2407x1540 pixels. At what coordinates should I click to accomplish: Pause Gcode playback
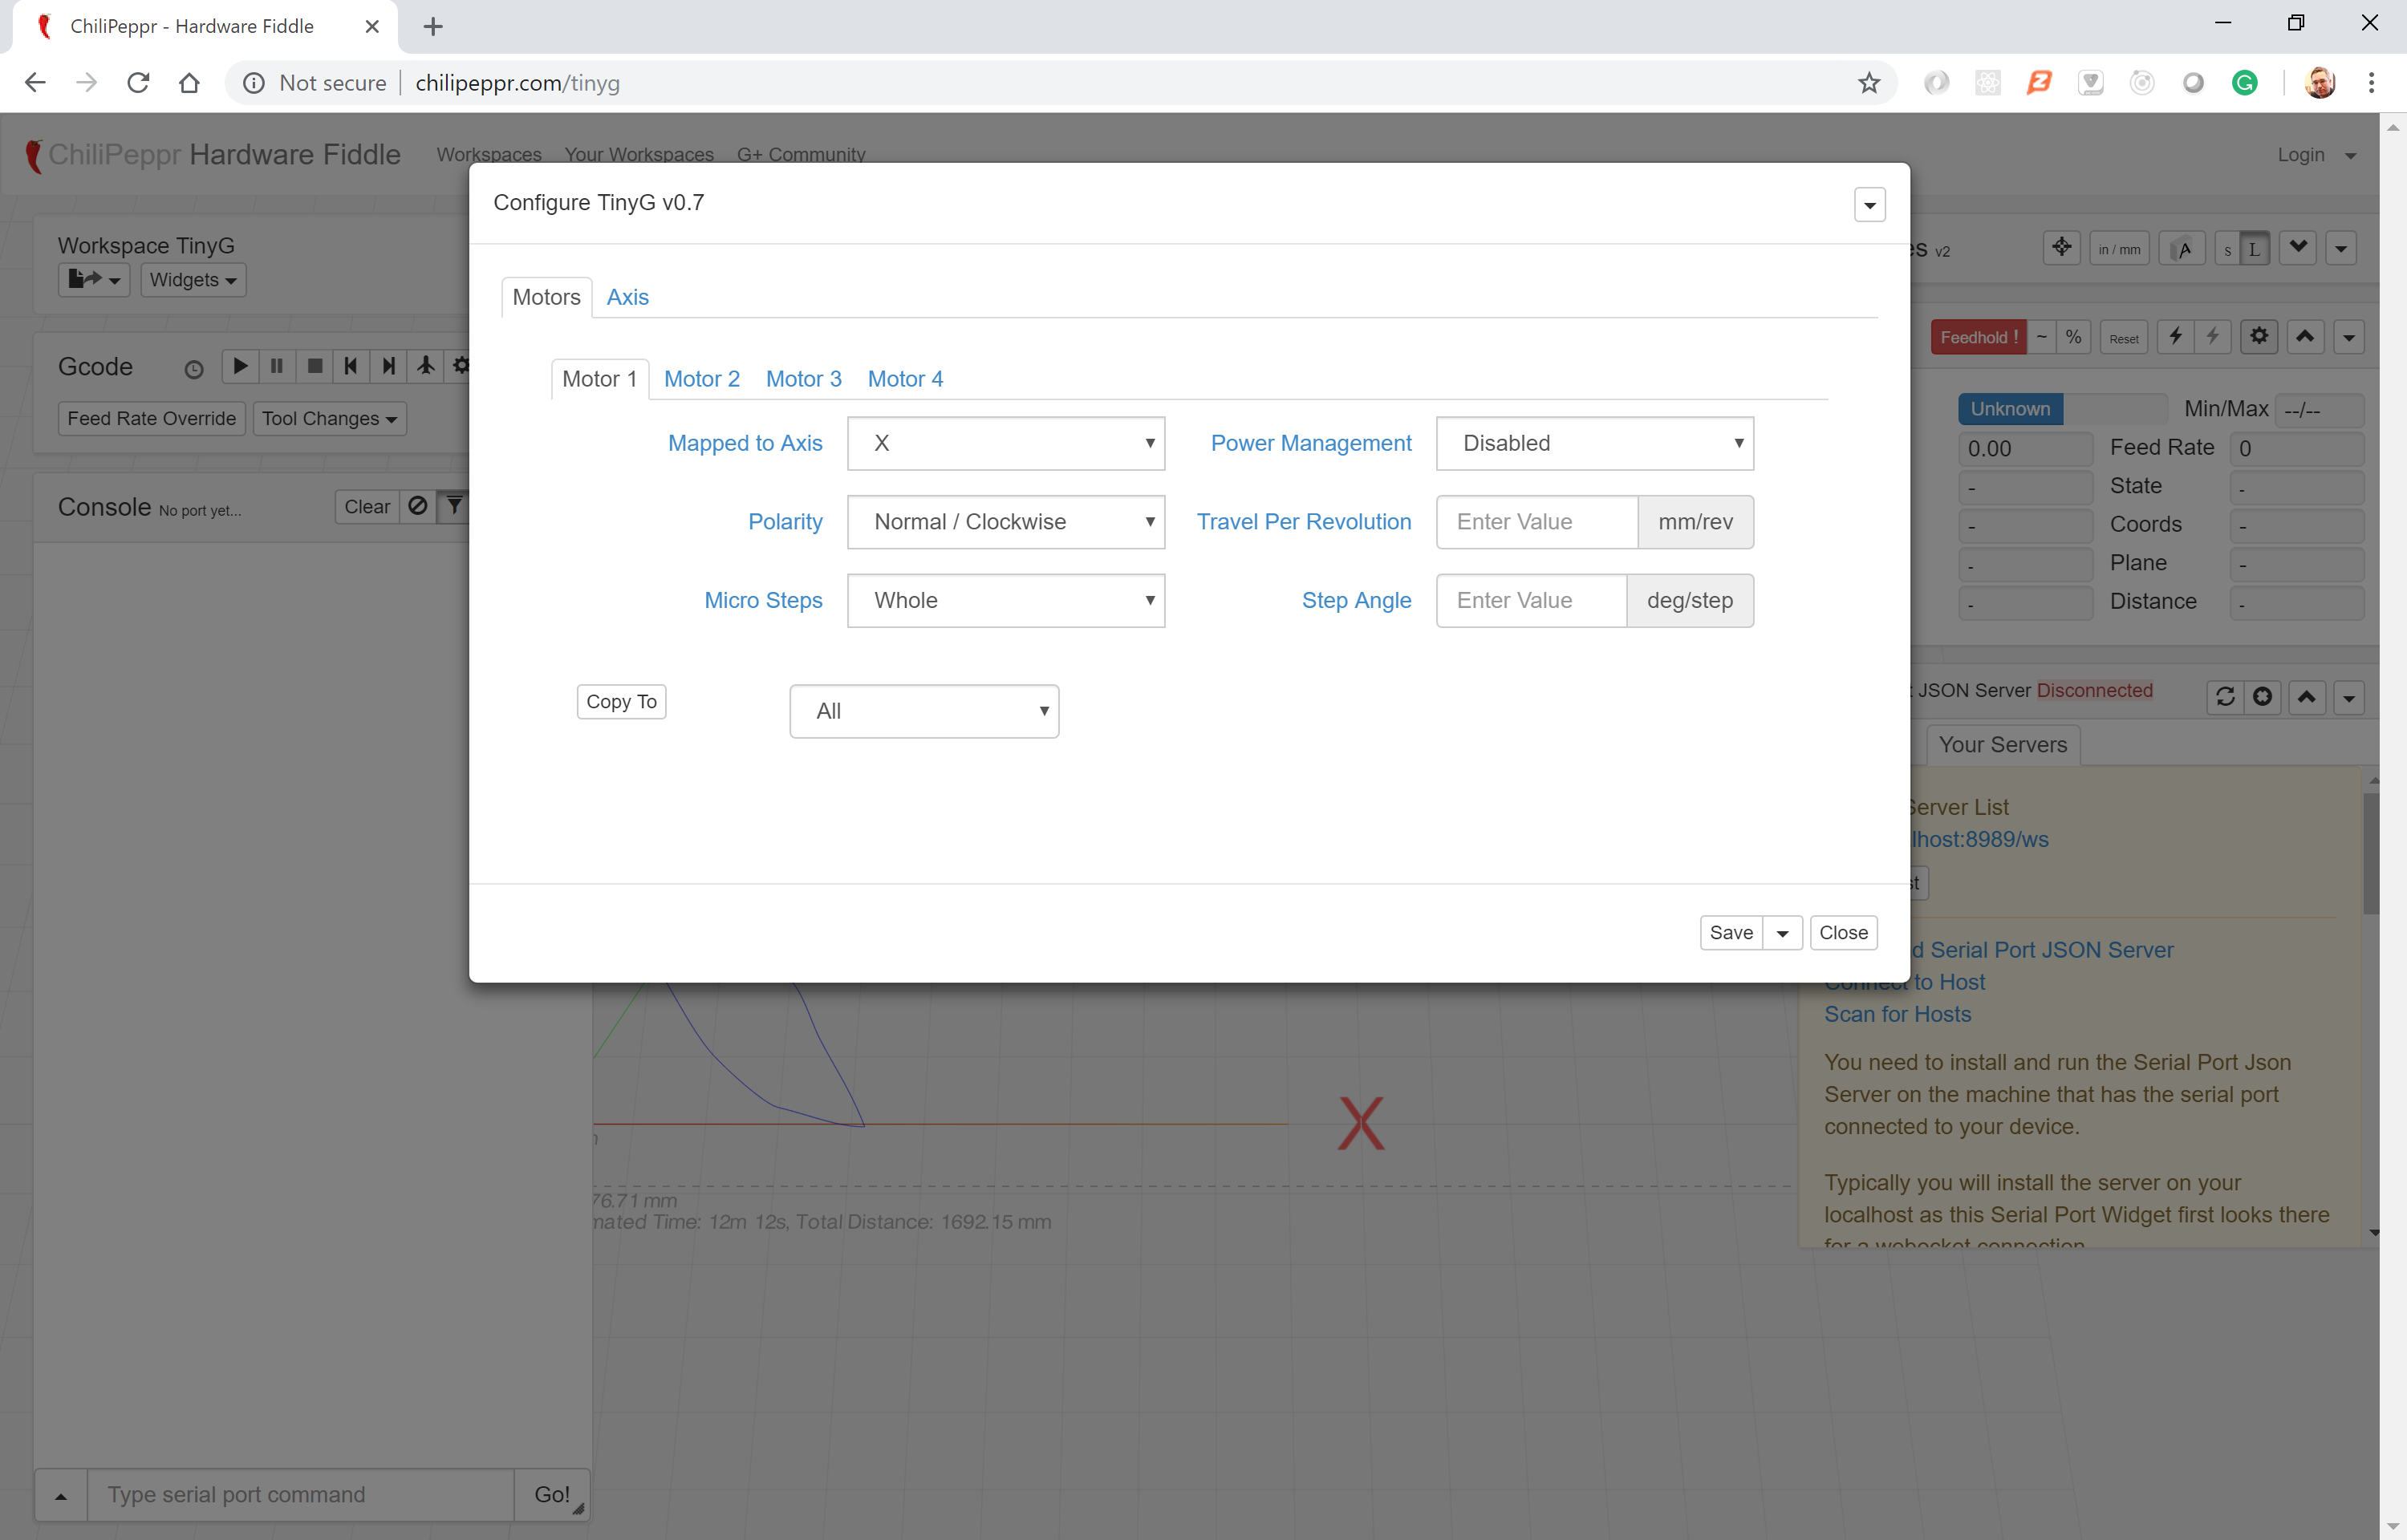coord(277,366)
